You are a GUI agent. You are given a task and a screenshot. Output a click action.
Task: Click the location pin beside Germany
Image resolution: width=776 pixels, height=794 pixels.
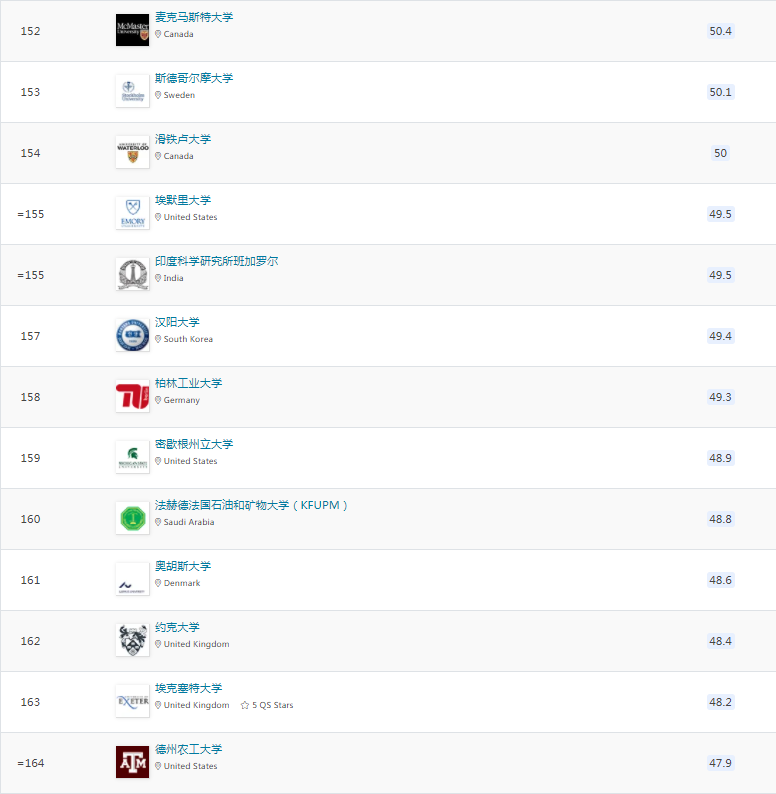tap(158, 400)
